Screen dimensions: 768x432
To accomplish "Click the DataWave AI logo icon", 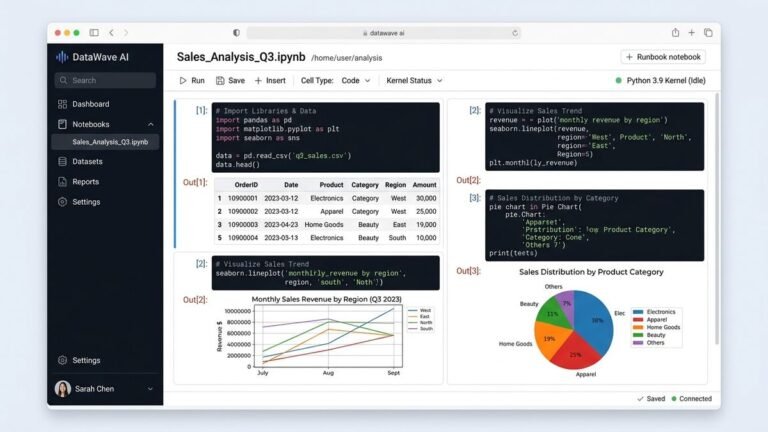I will 62,57.
